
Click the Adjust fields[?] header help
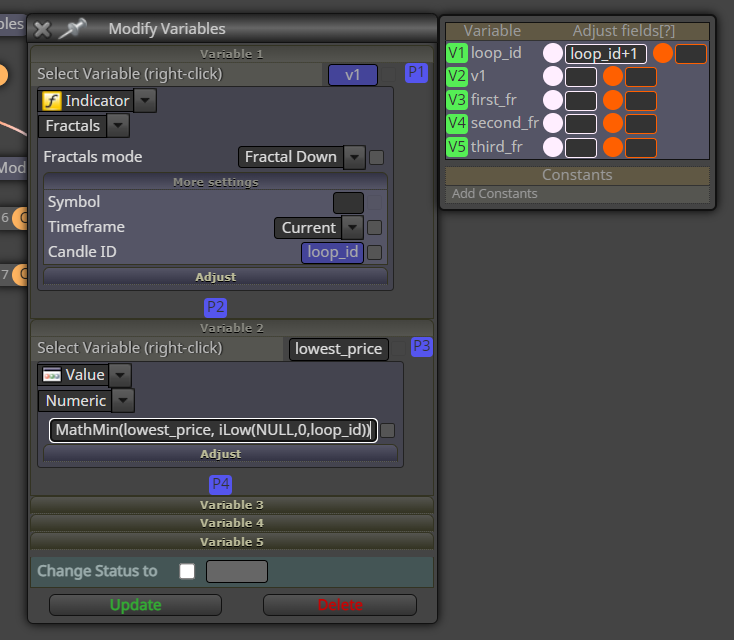click(624, 31)
